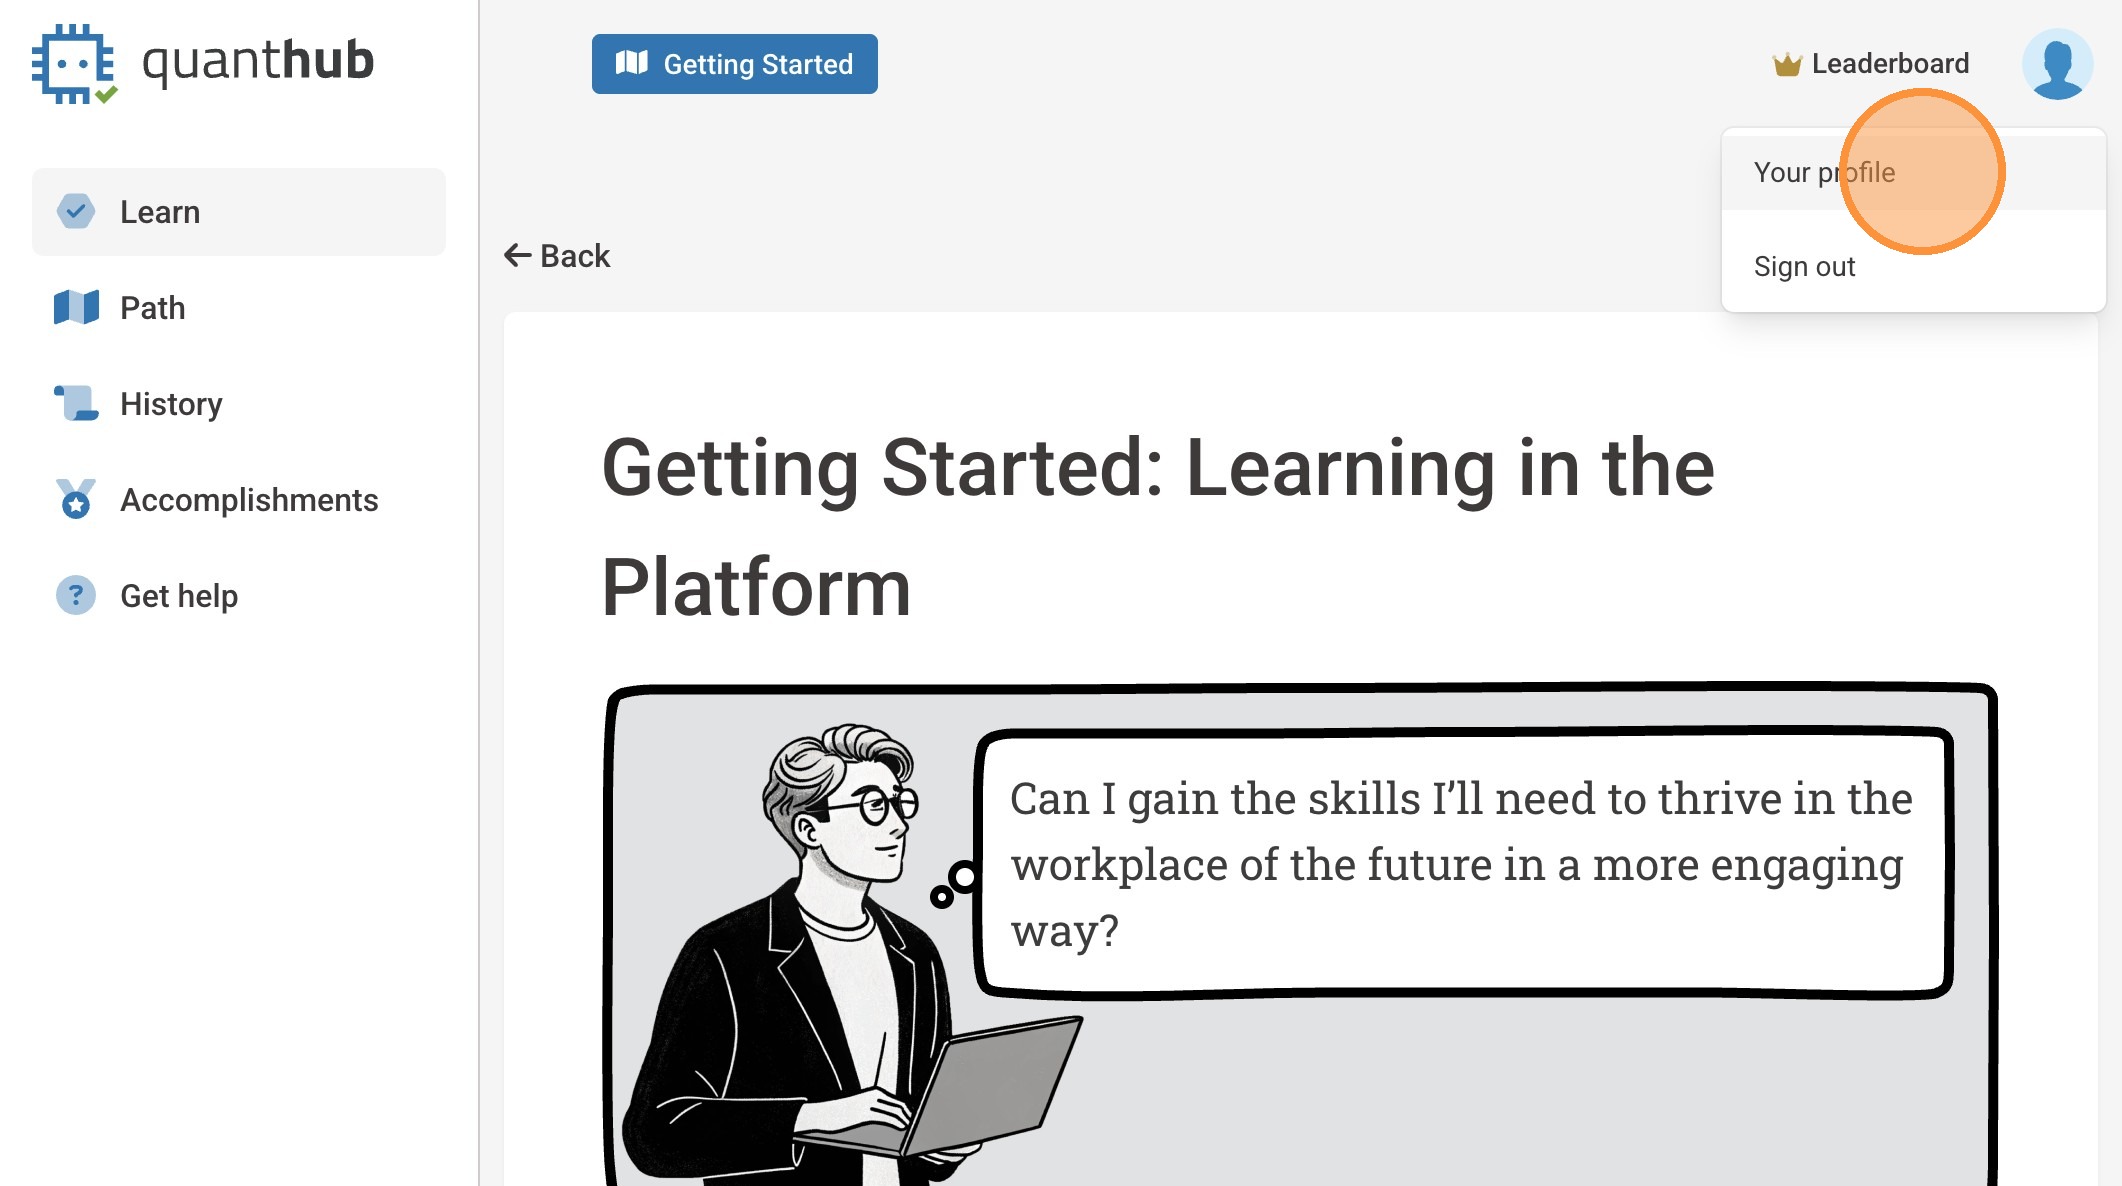This screenshot has width=2122, height=1186.
Task: Open the user avatar profile menu
Action: pos(2056,64)
